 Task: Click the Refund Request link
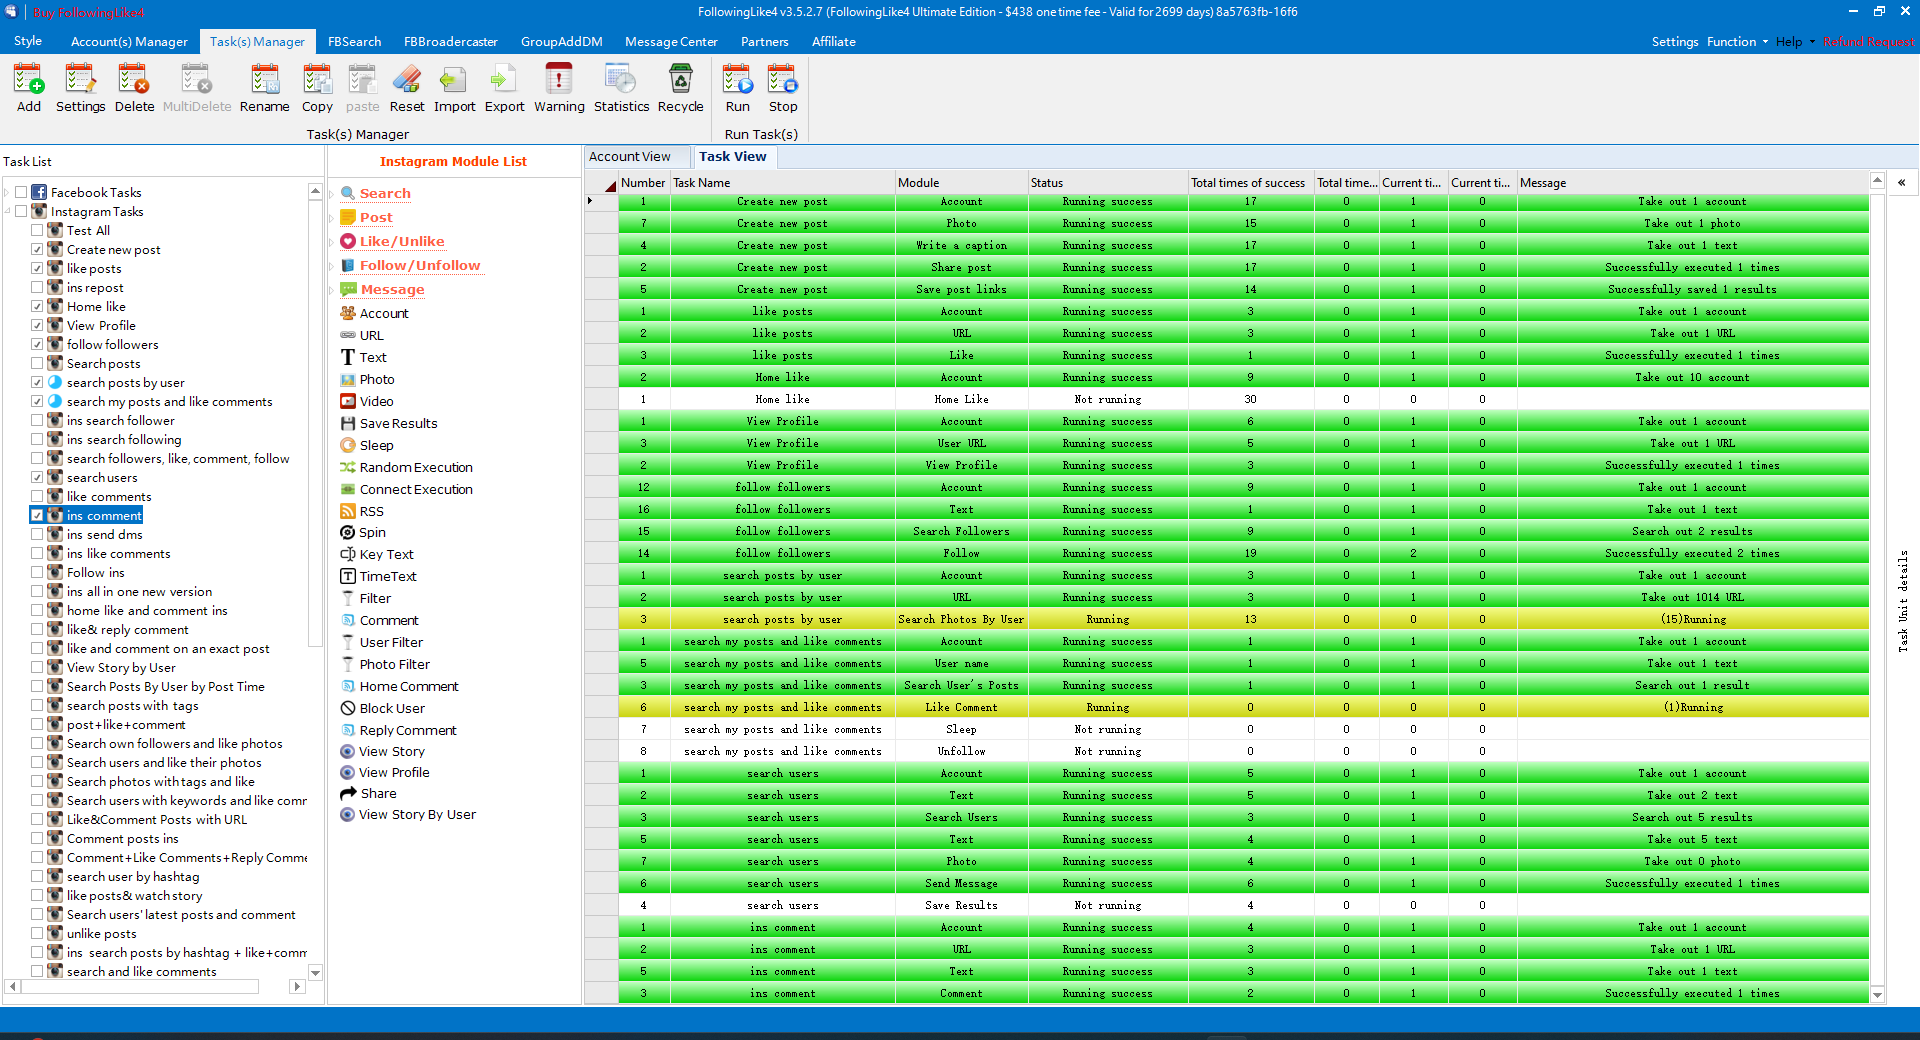1868,41
